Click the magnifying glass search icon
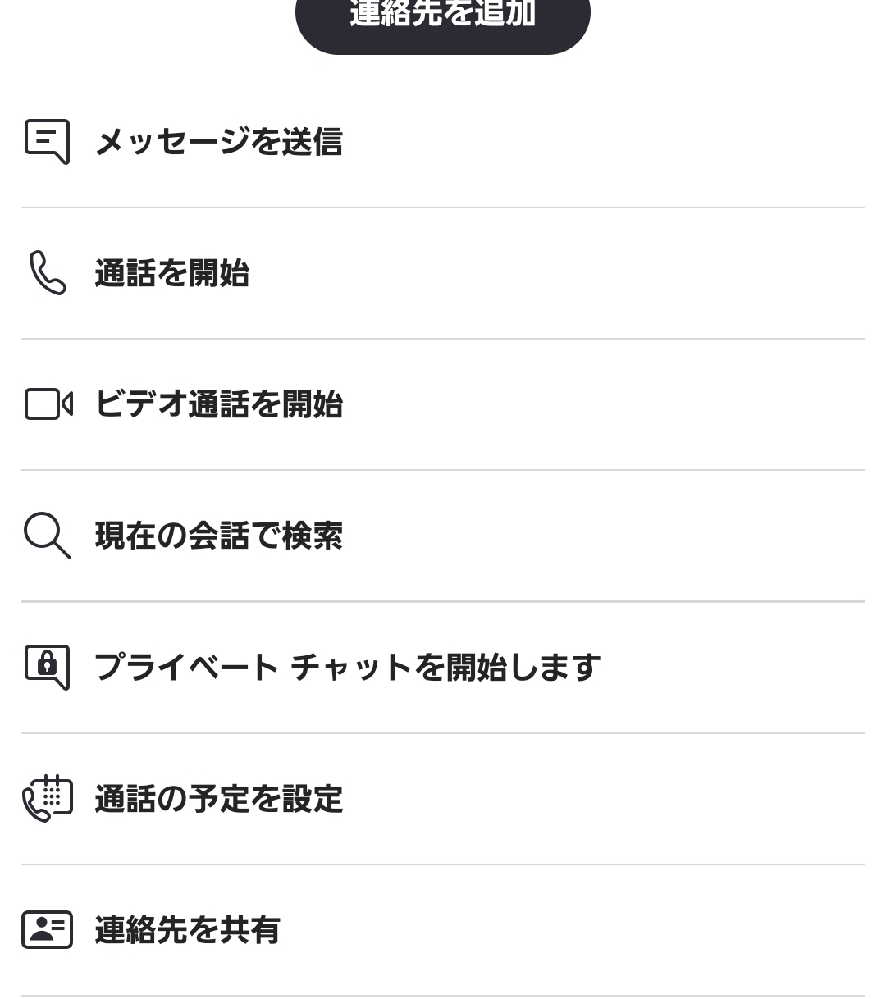The image size is (886, 999). (x=47, y=536)
